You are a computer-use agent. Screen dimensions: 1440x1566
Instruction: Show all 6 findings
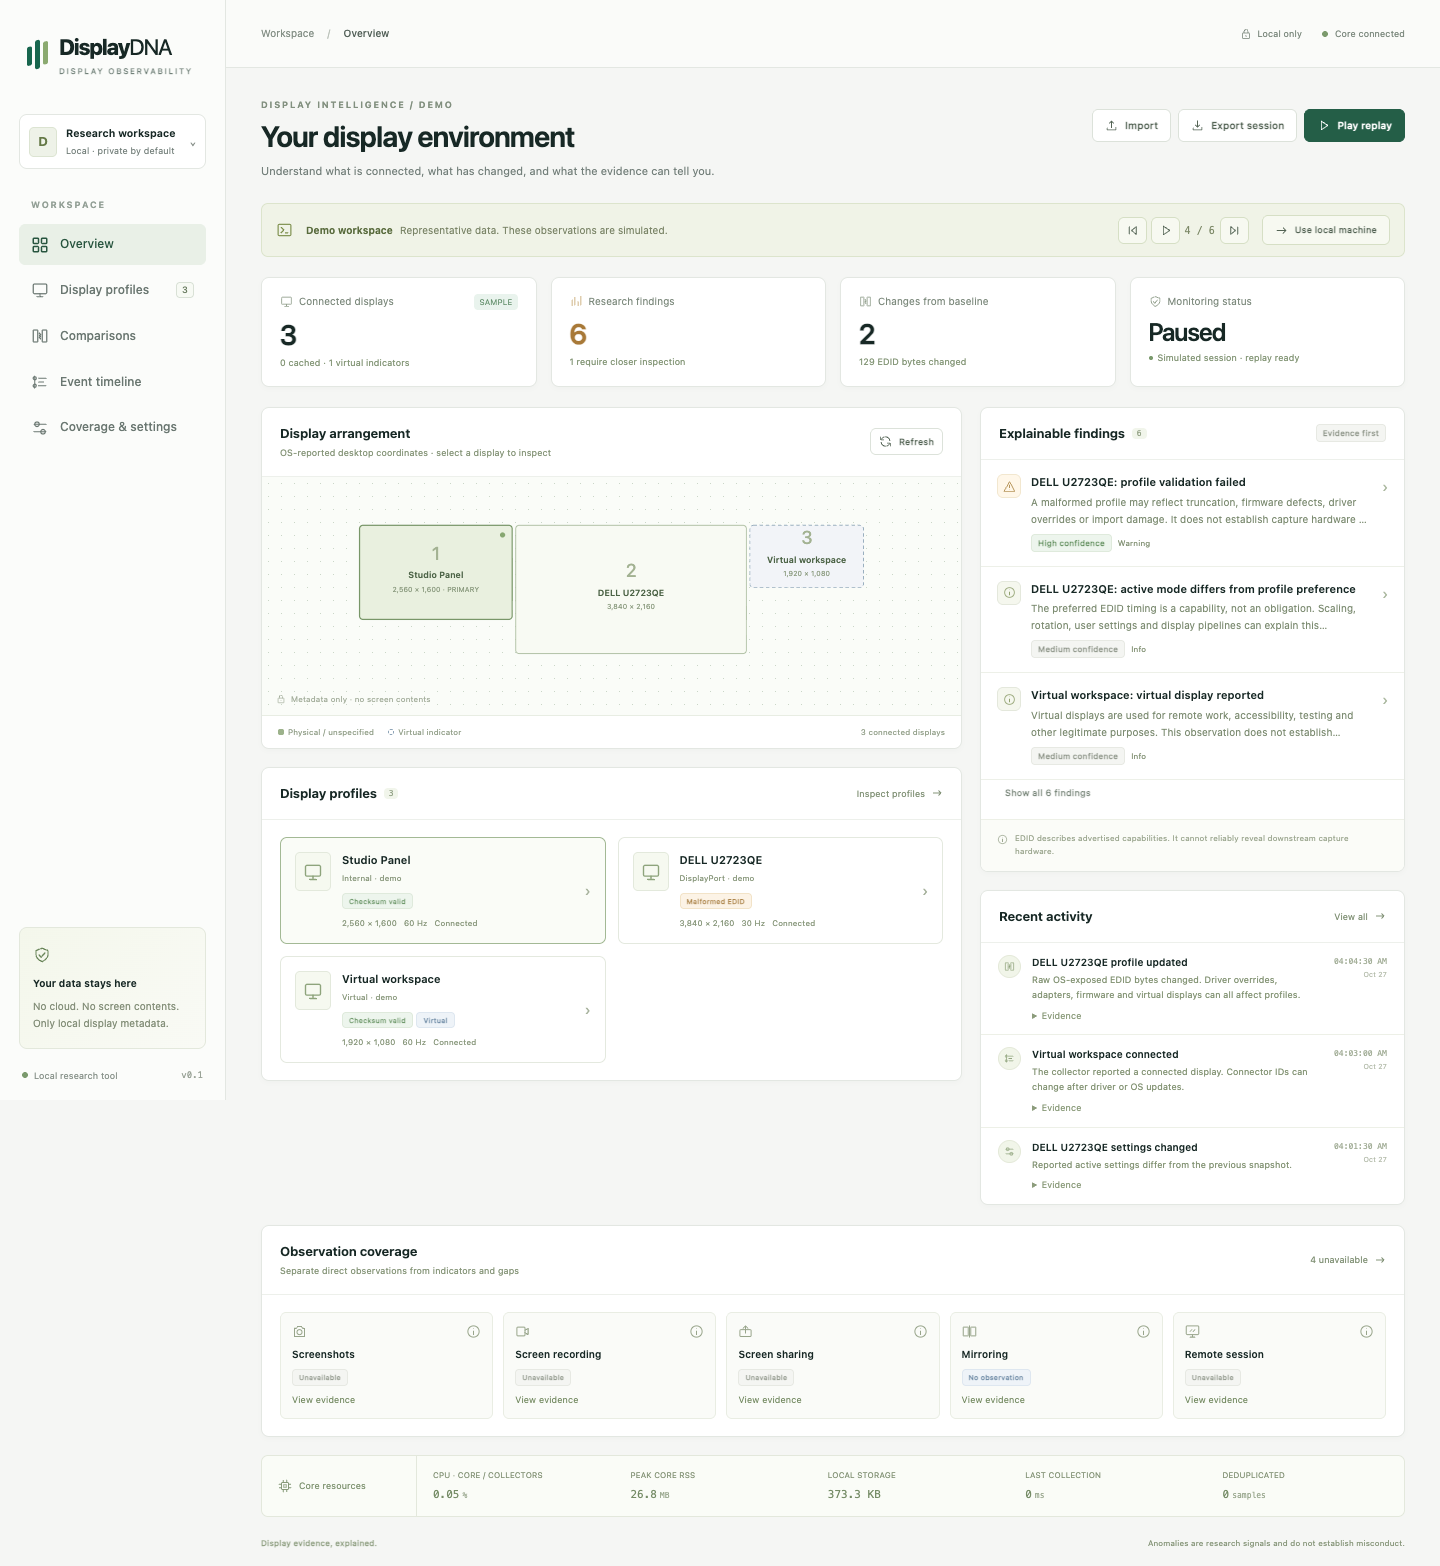(1047, 793)
